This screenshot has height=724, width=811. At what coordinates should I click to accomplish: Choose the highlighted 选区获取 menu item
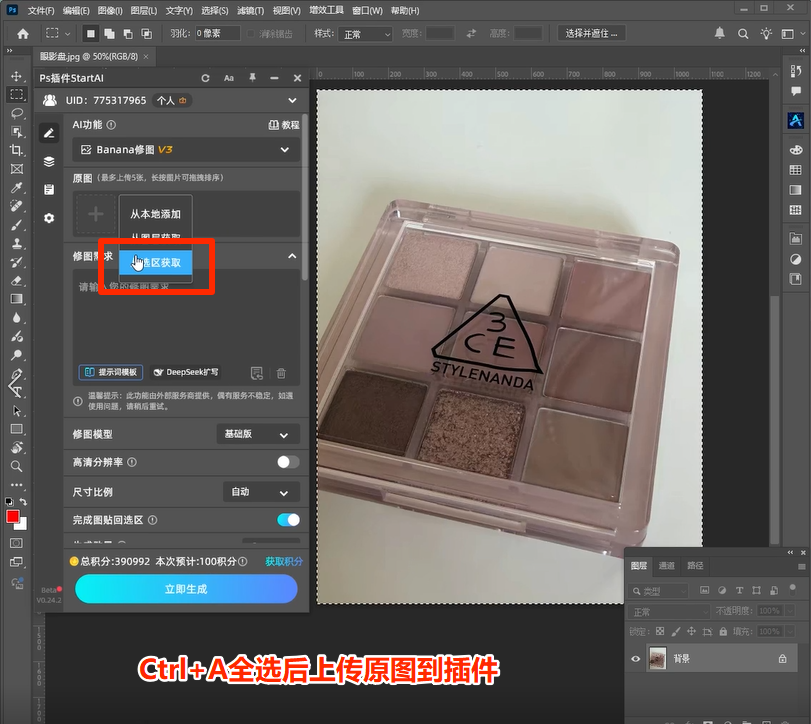coord(156,262)
